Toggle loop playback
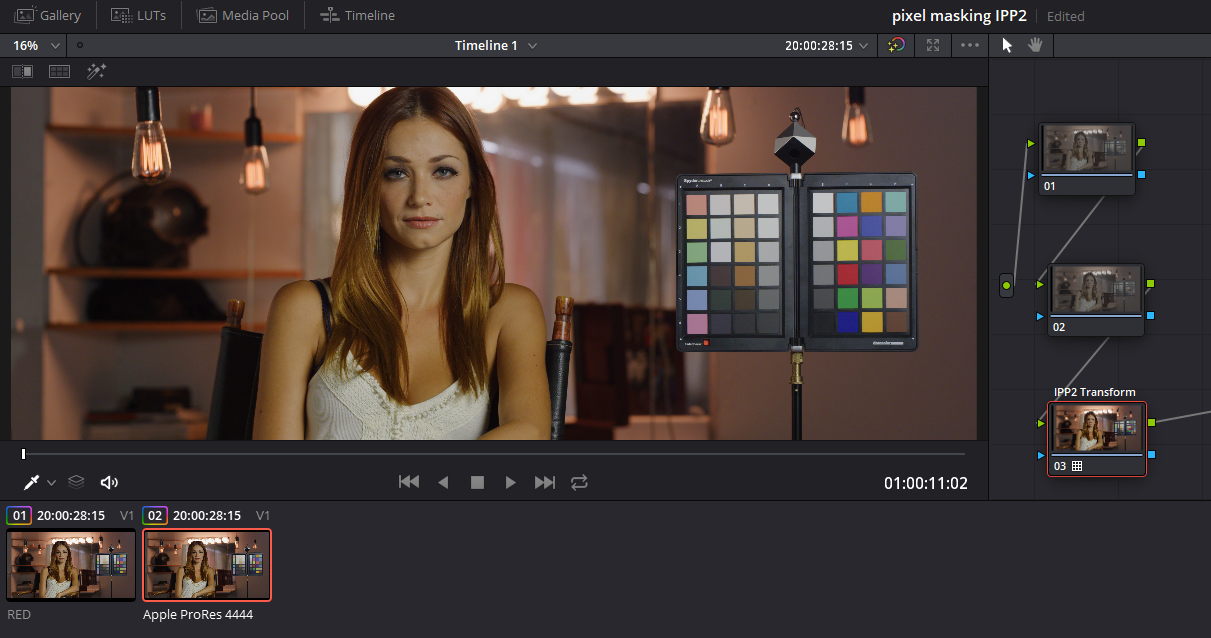 (x=580, y=482)
